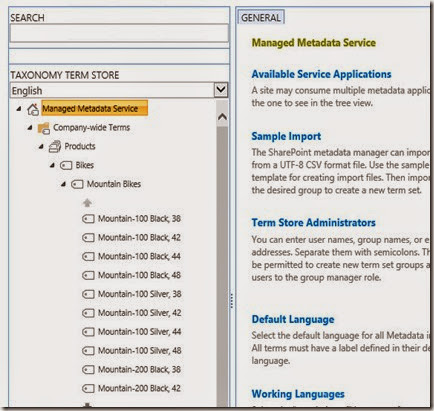Click tag icon beside Mountain-100 Silver, 44

[88, 332]
